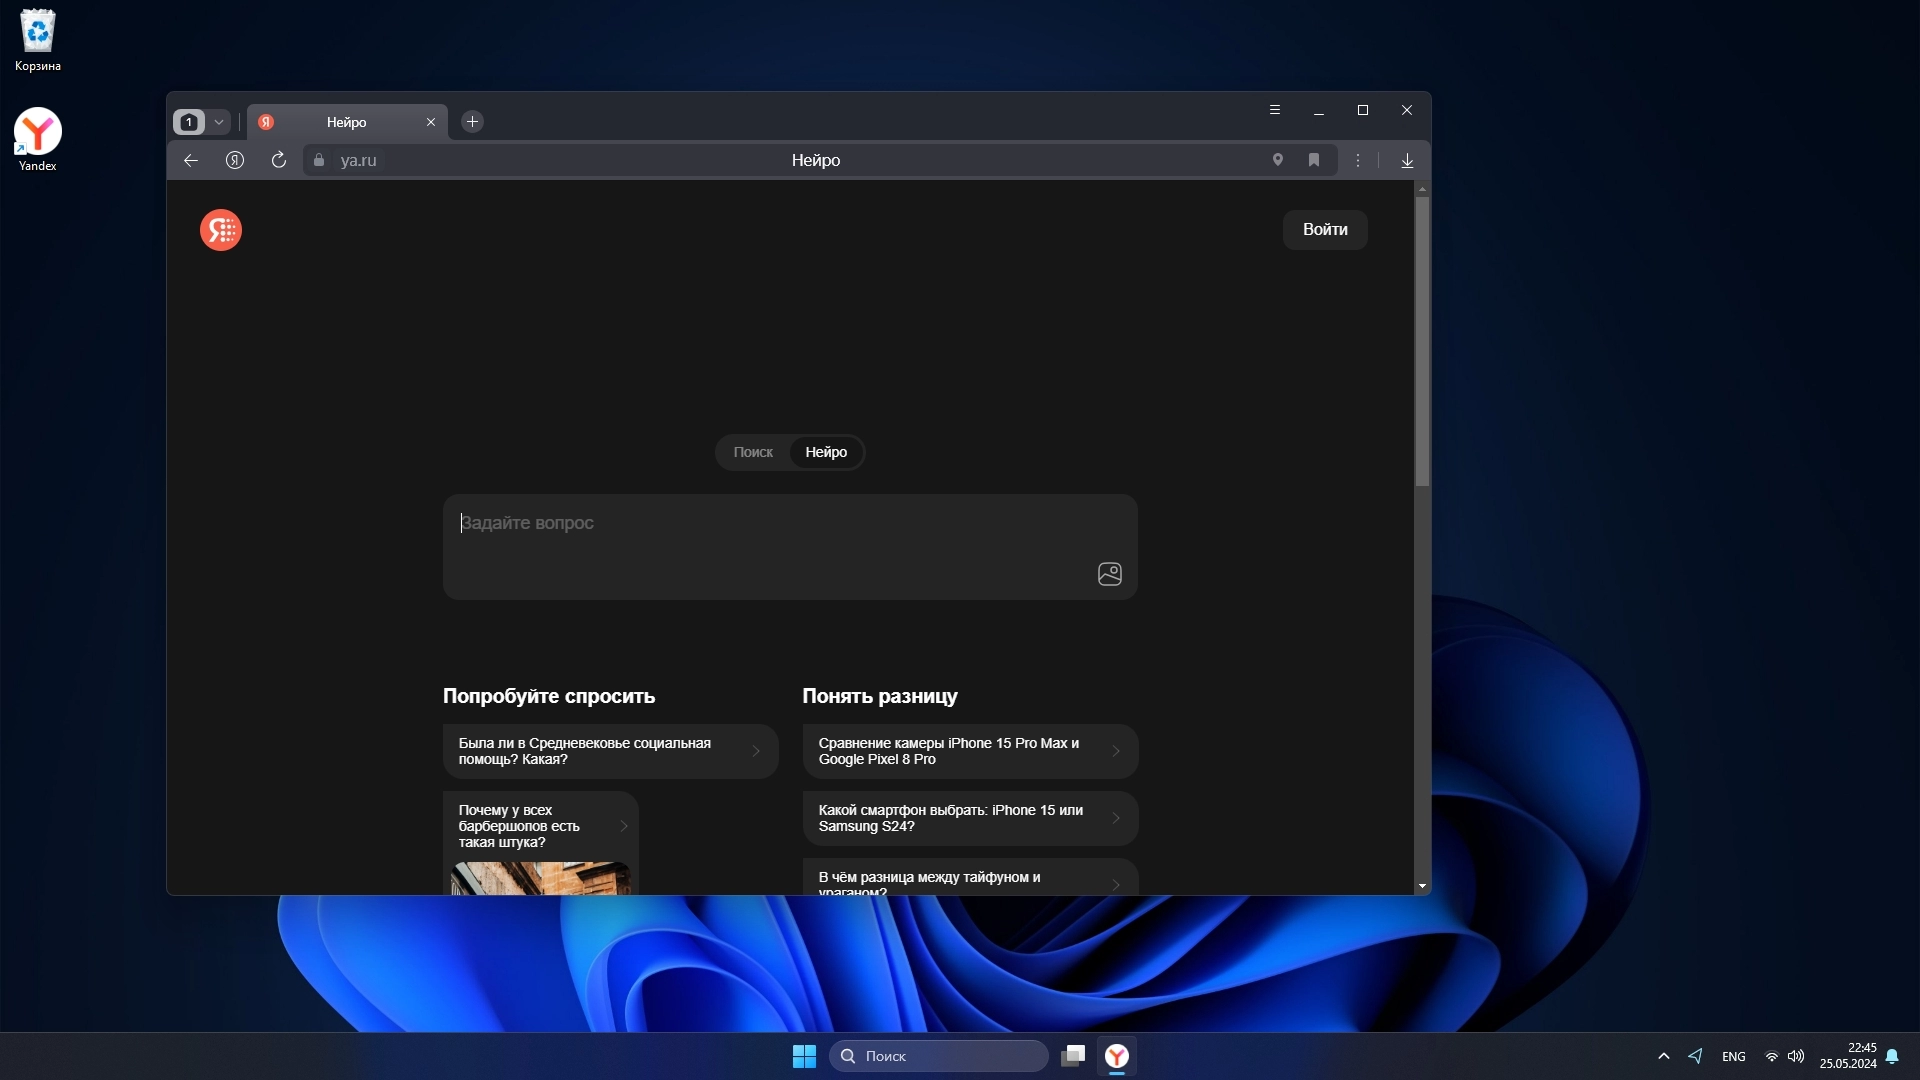Open a new tab with plus button
Screen dimensions: 1920x1080
[472, 122]
